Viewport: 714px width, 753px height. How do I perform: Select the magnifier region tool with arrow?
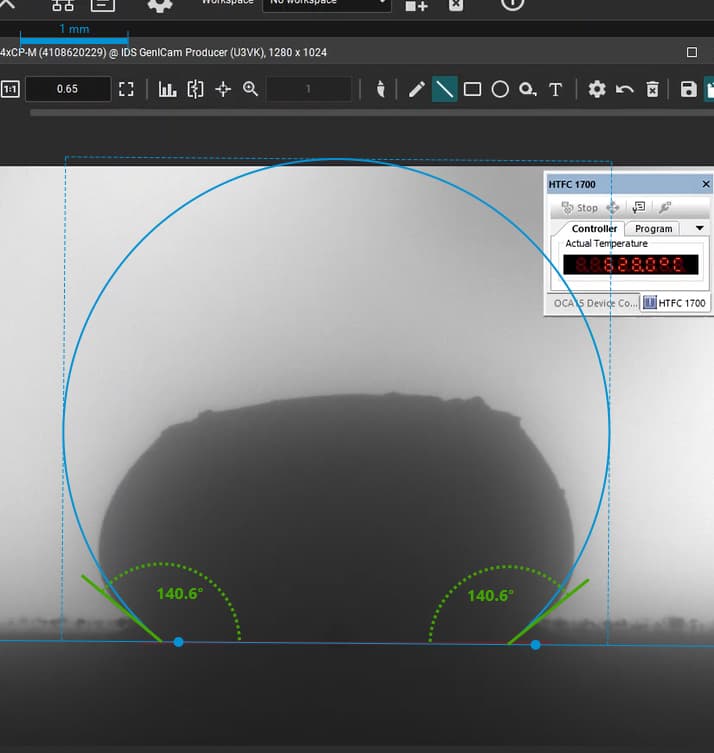528,89
